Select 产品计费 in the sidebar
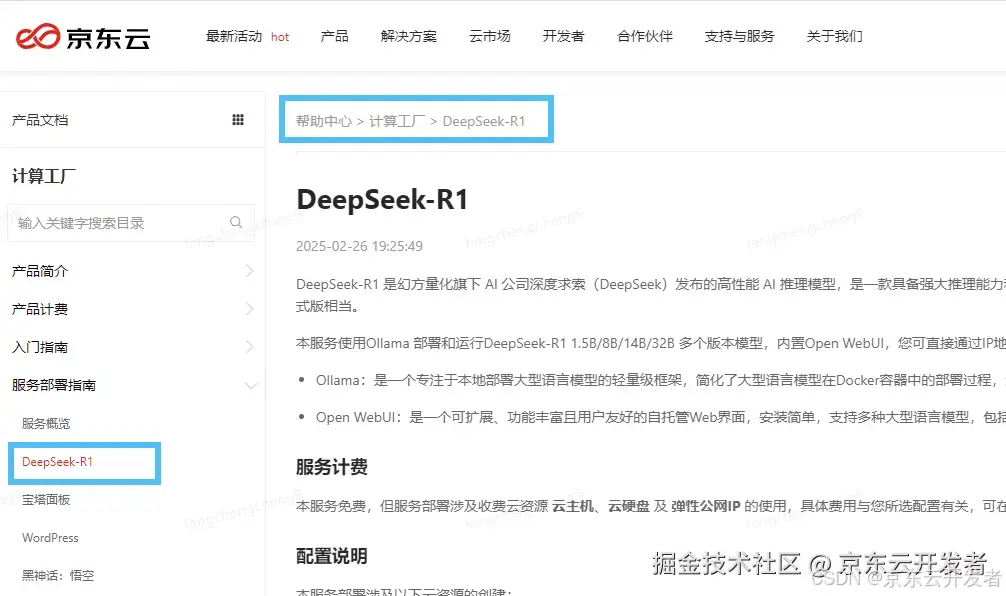 click(x=40, y=309)
